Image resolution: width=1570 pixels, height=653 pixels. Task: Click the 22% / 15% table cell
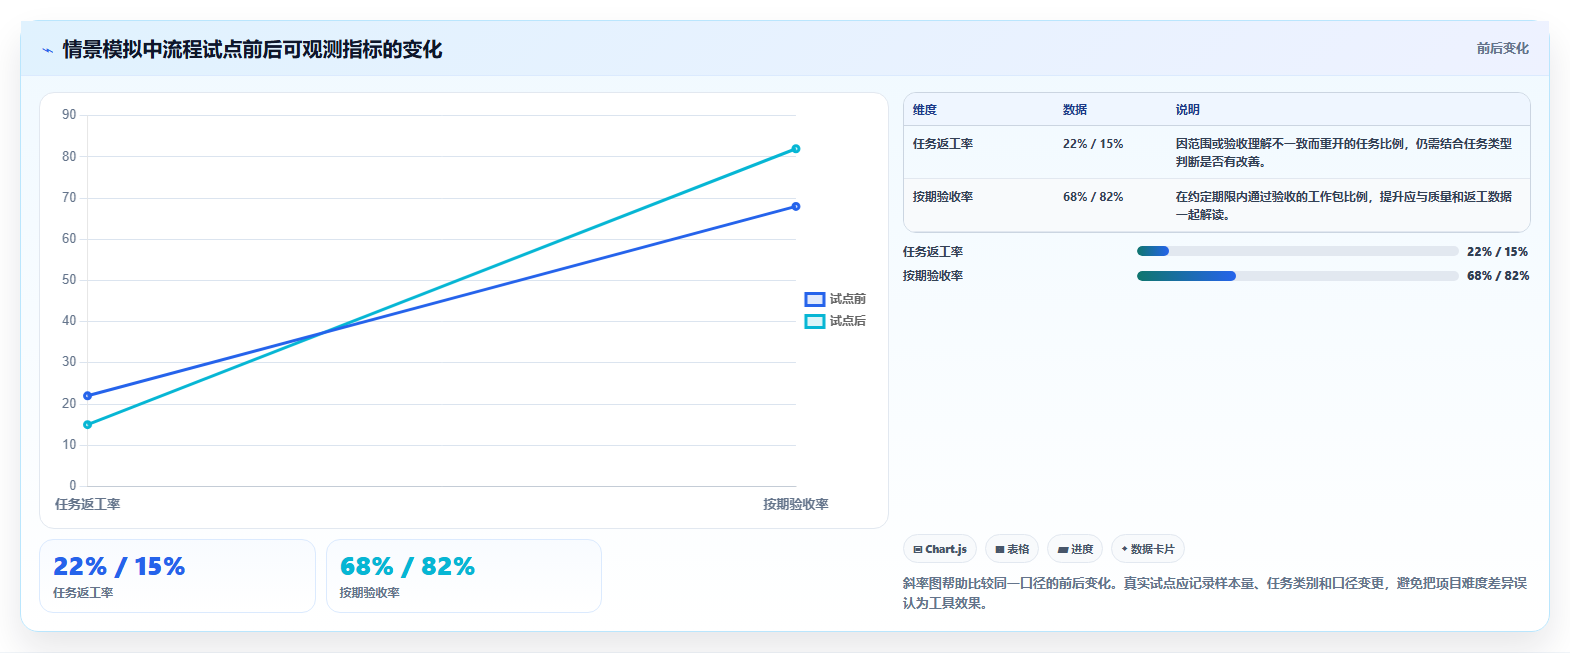coord(1093,144)
